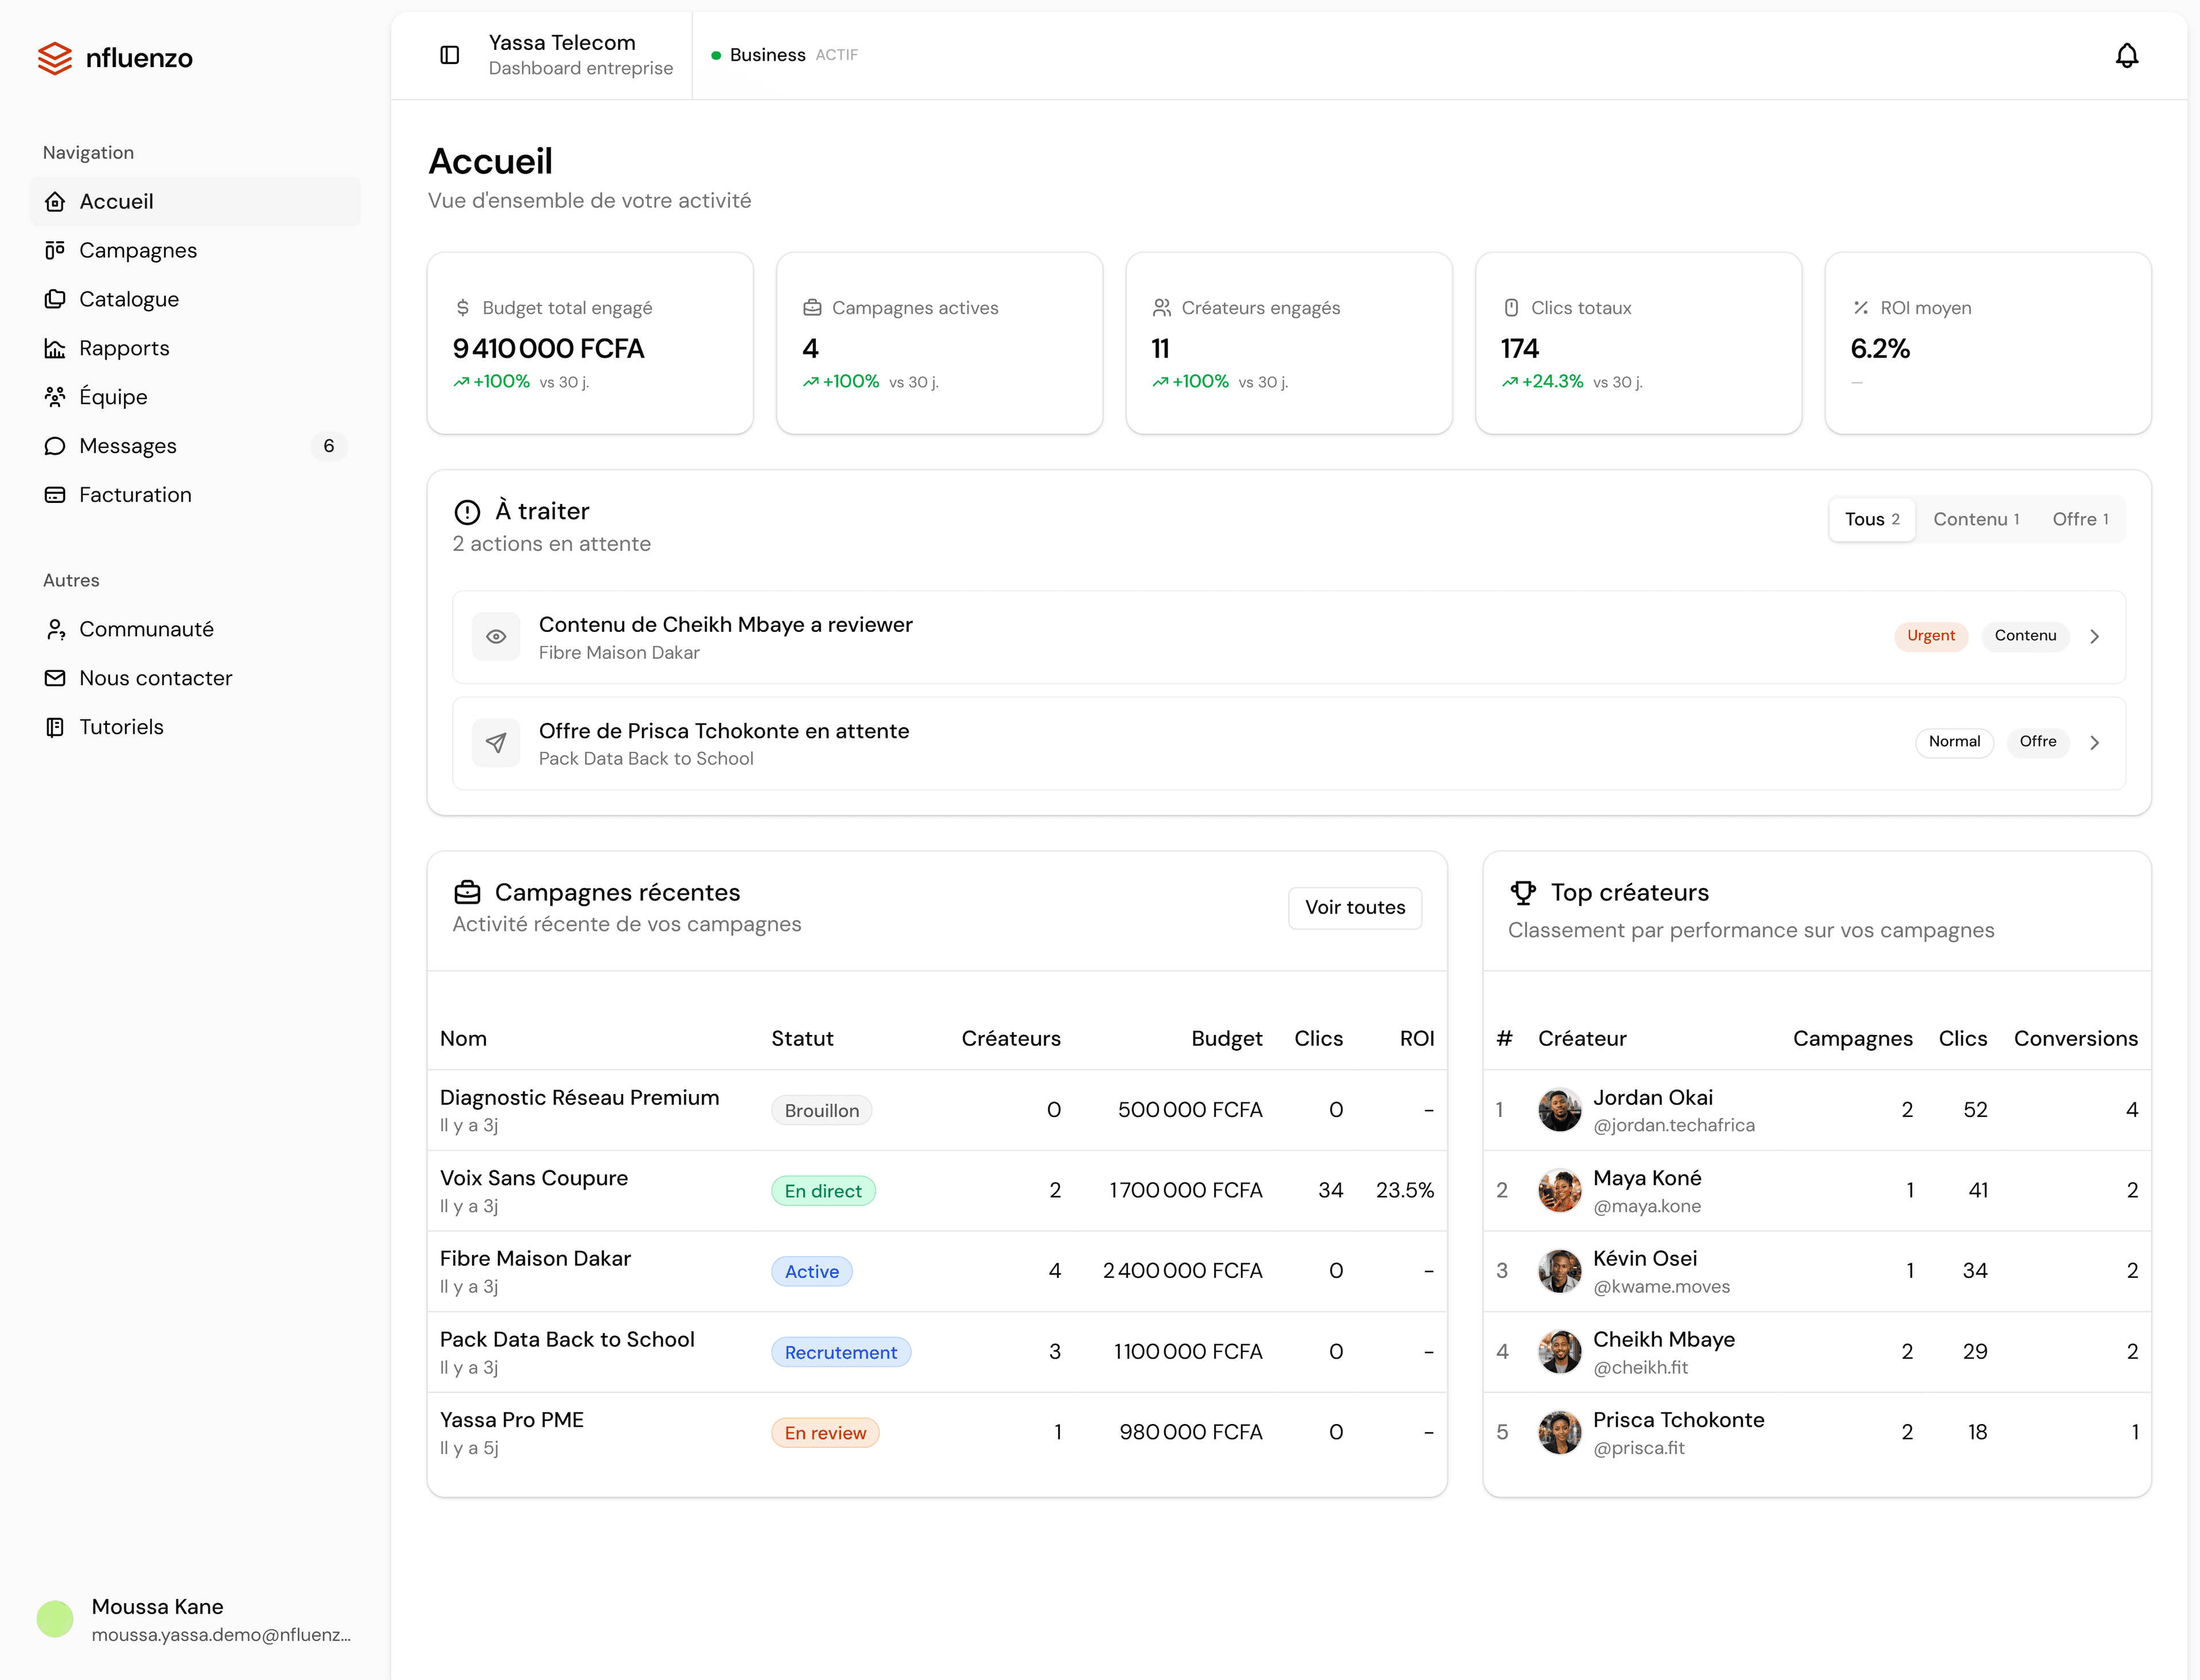Image resolution: width=2200 pixels, height=1680 pixels.
Task: Go to Catalogue page
Action: [195, 299]
